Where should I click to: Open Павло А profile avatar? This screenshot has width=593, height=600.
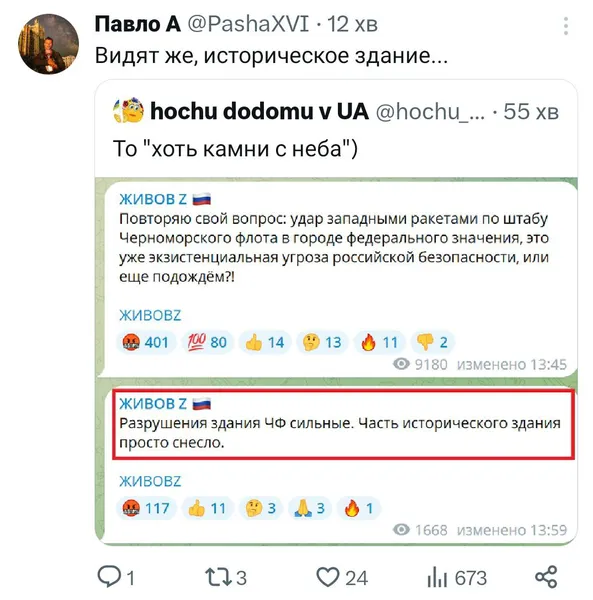(49, 44)
